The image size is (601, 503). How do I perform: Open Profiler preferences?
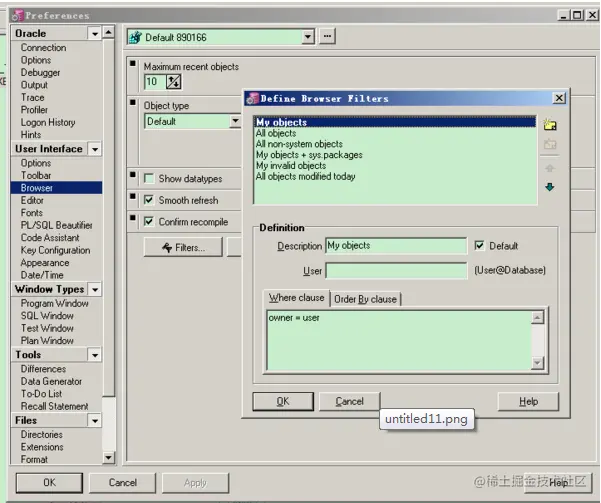[x=34, y=110]
